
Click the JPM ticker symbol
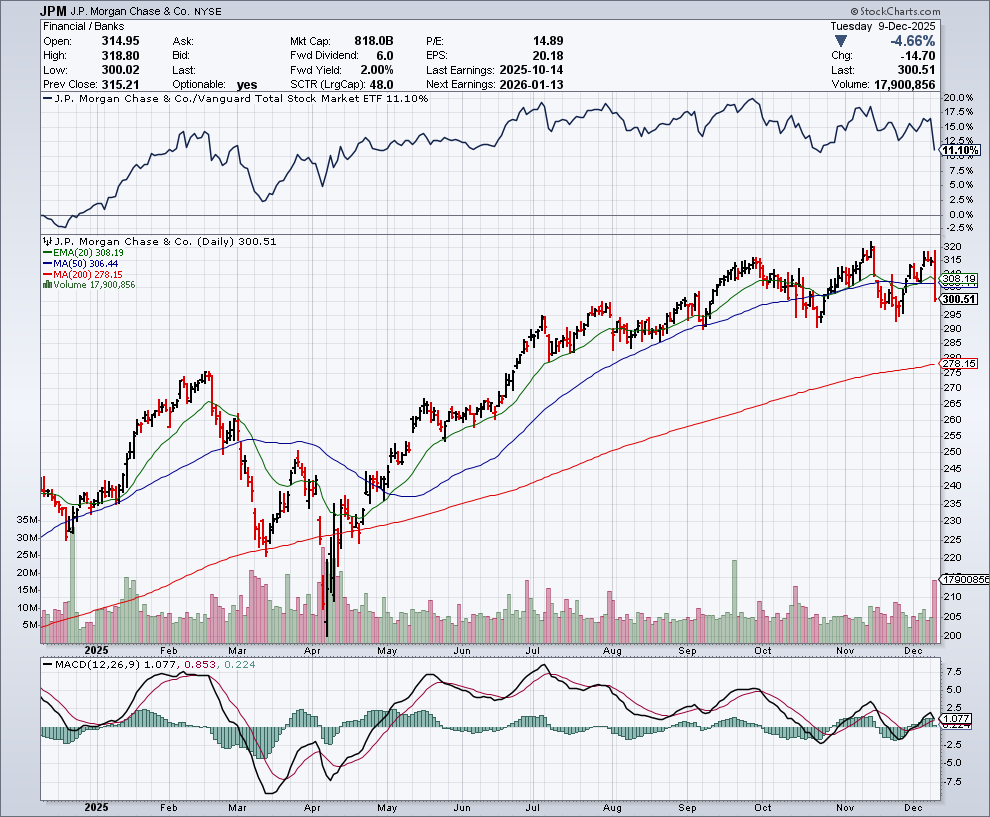click(54, 10)
